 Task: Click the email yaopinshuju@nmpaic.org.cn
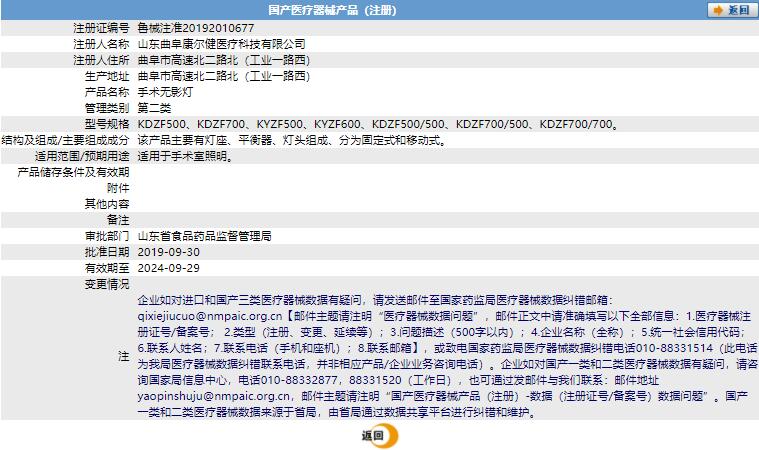(x=210, y=397)
